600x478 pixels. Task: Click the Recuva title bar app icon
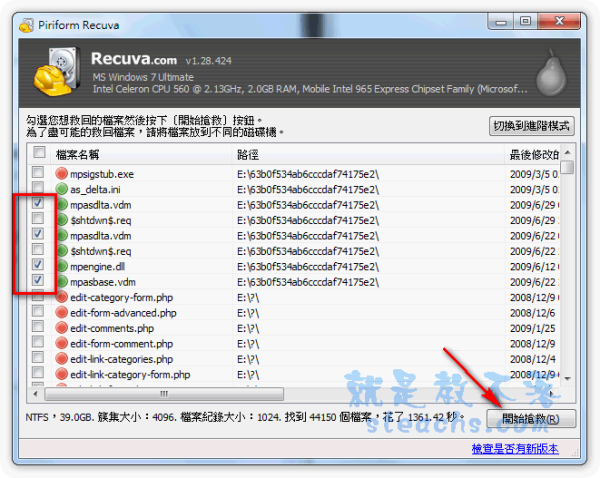point(26,25)
